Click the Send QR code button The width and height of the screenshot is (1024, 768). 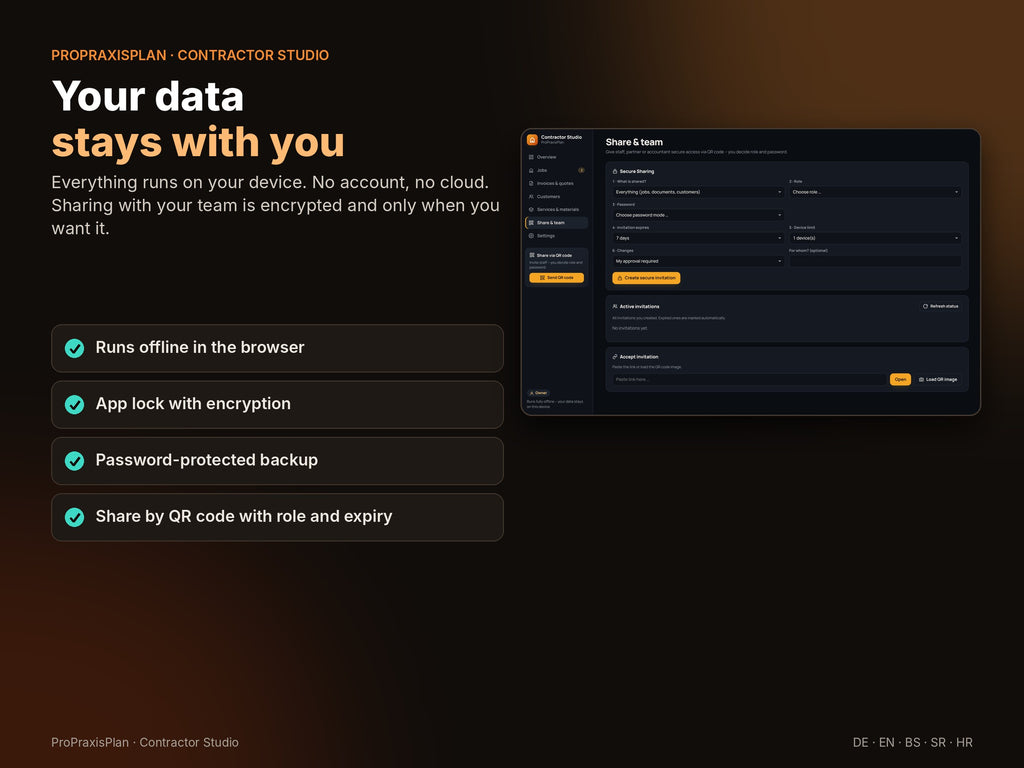click(556, 278)
